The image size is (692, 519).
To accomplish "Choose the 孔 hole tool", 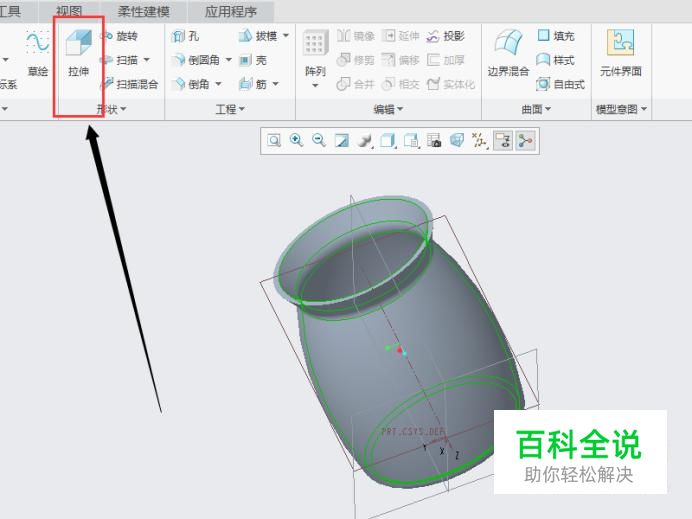I will 185,36.
